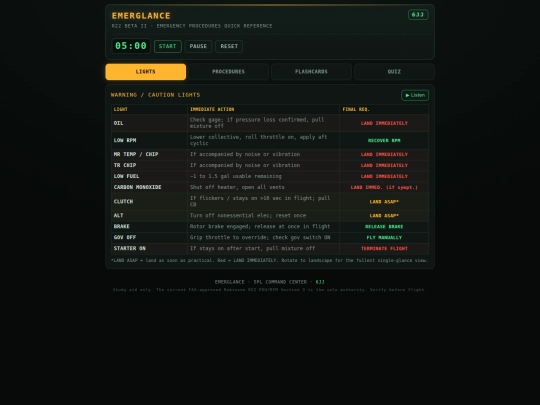Click LOW FUEL row's LAND IMMEDIATELY cell

point(384,176)
